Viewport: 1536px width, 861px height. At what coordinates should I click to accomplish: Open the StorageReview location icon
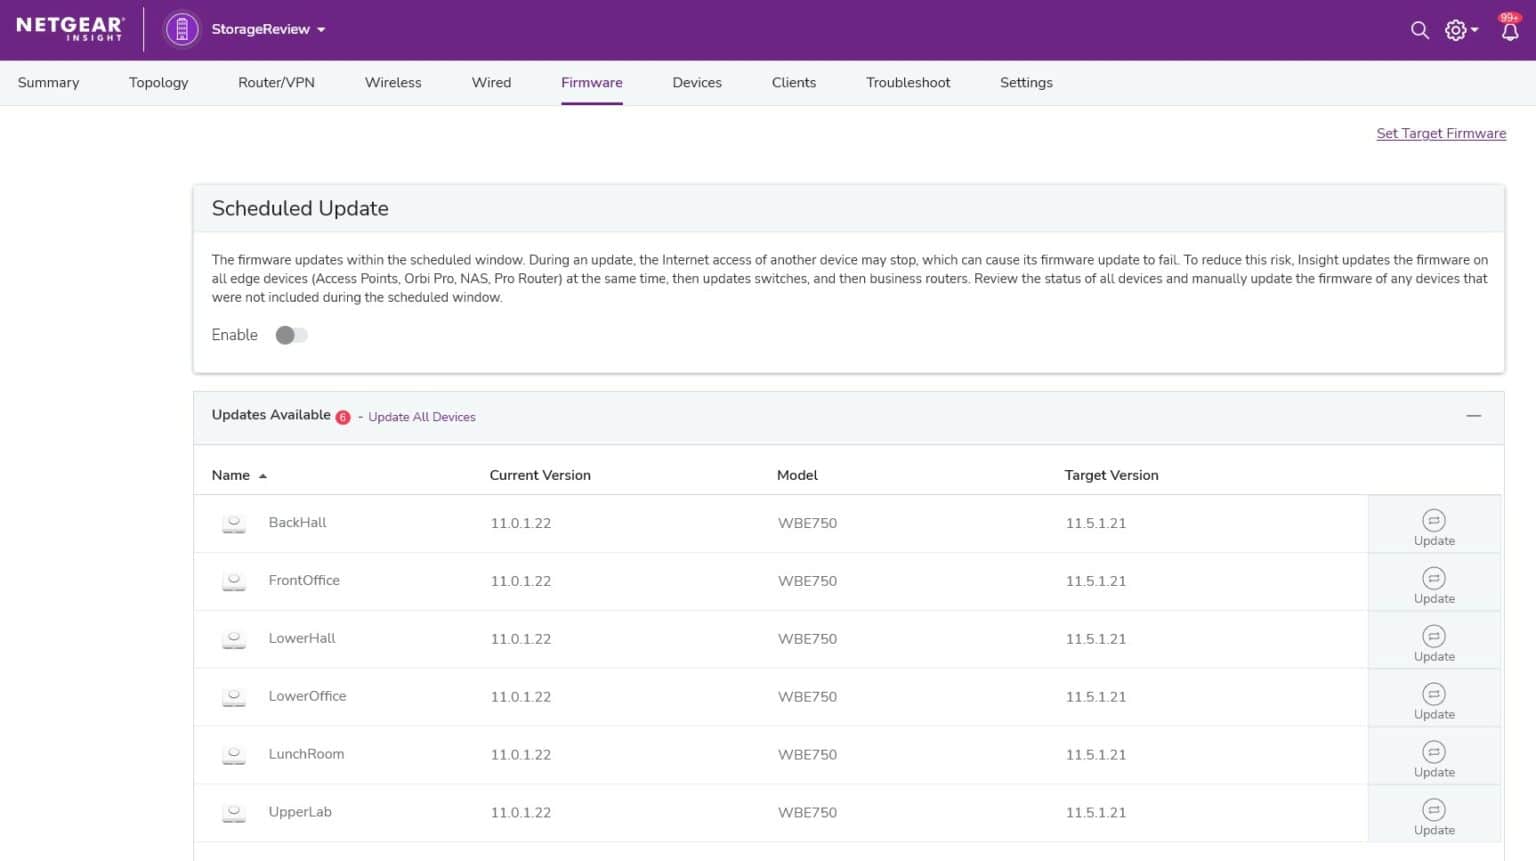tap(182, 29)
